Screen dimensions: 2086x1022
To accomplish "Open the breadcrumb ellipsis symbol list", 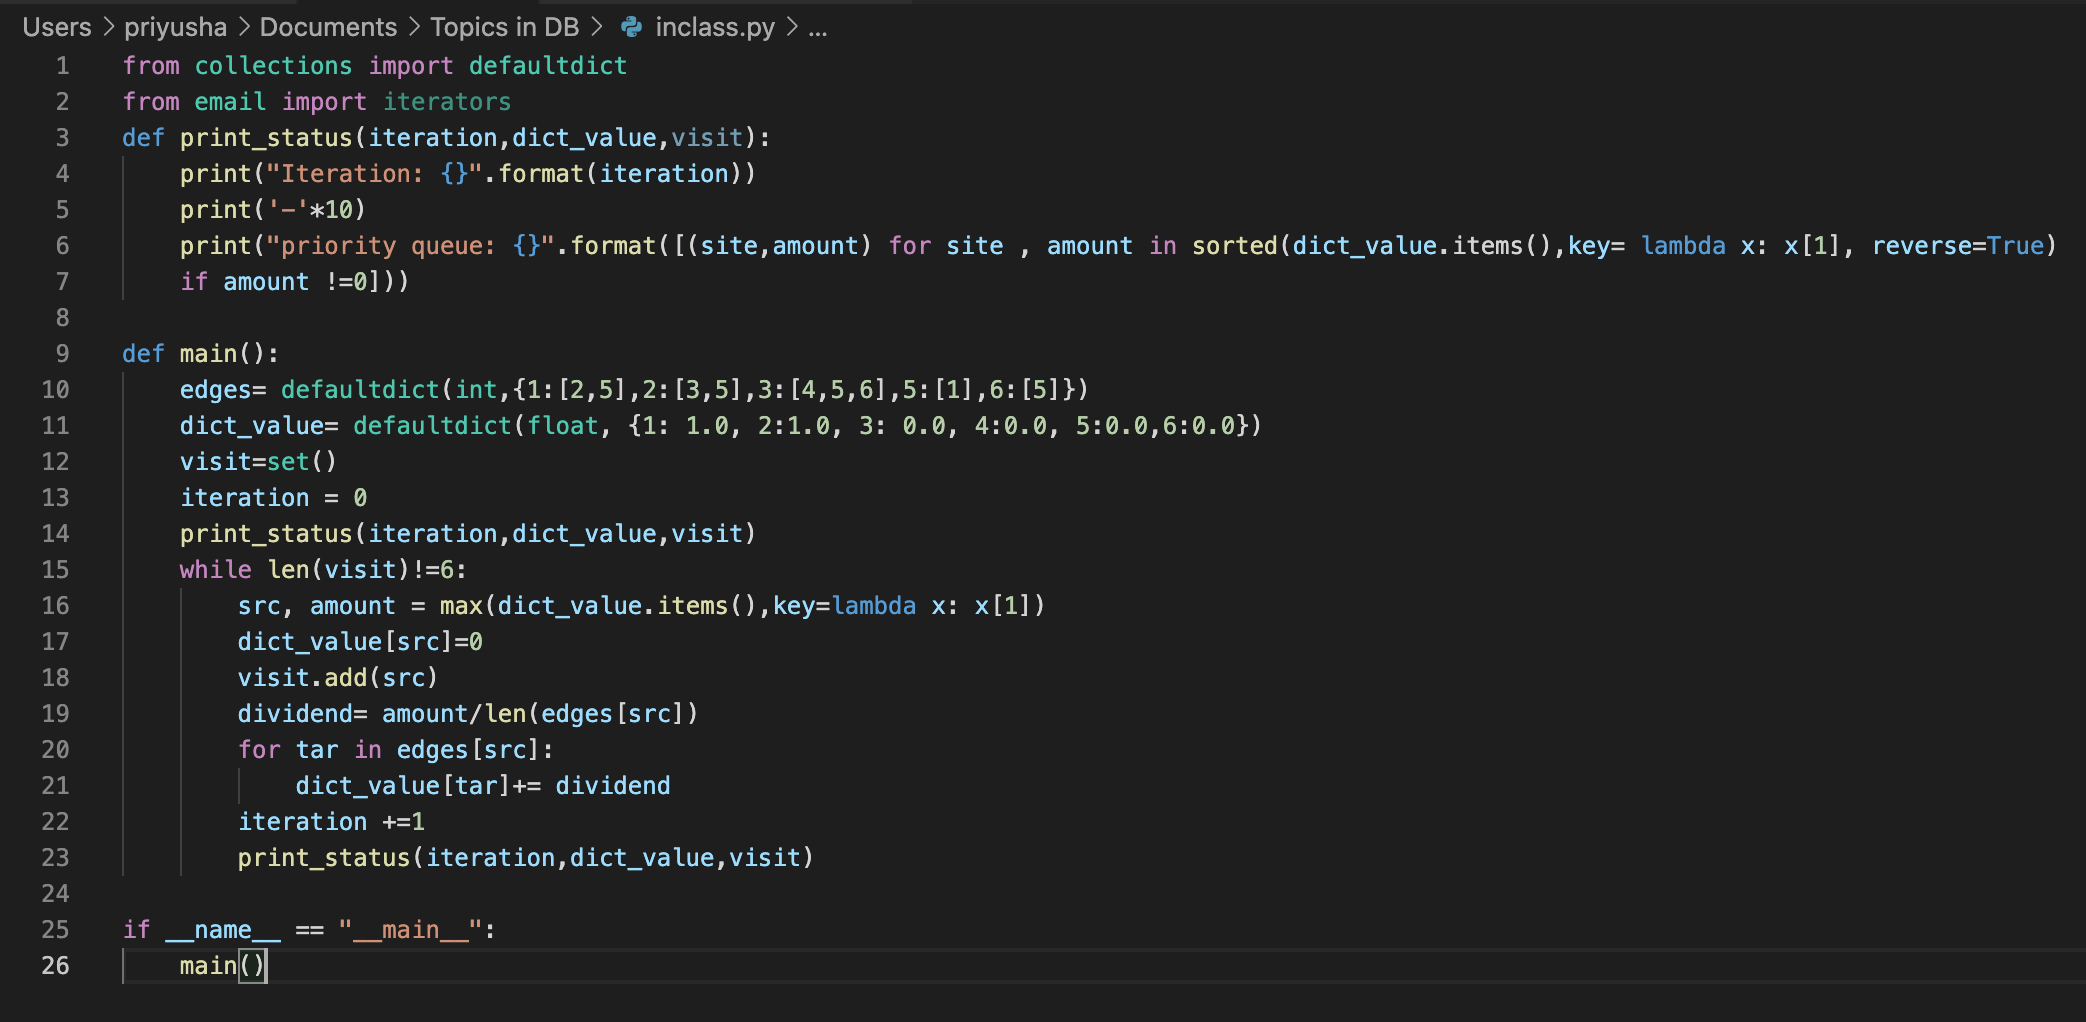I will 818,27.
